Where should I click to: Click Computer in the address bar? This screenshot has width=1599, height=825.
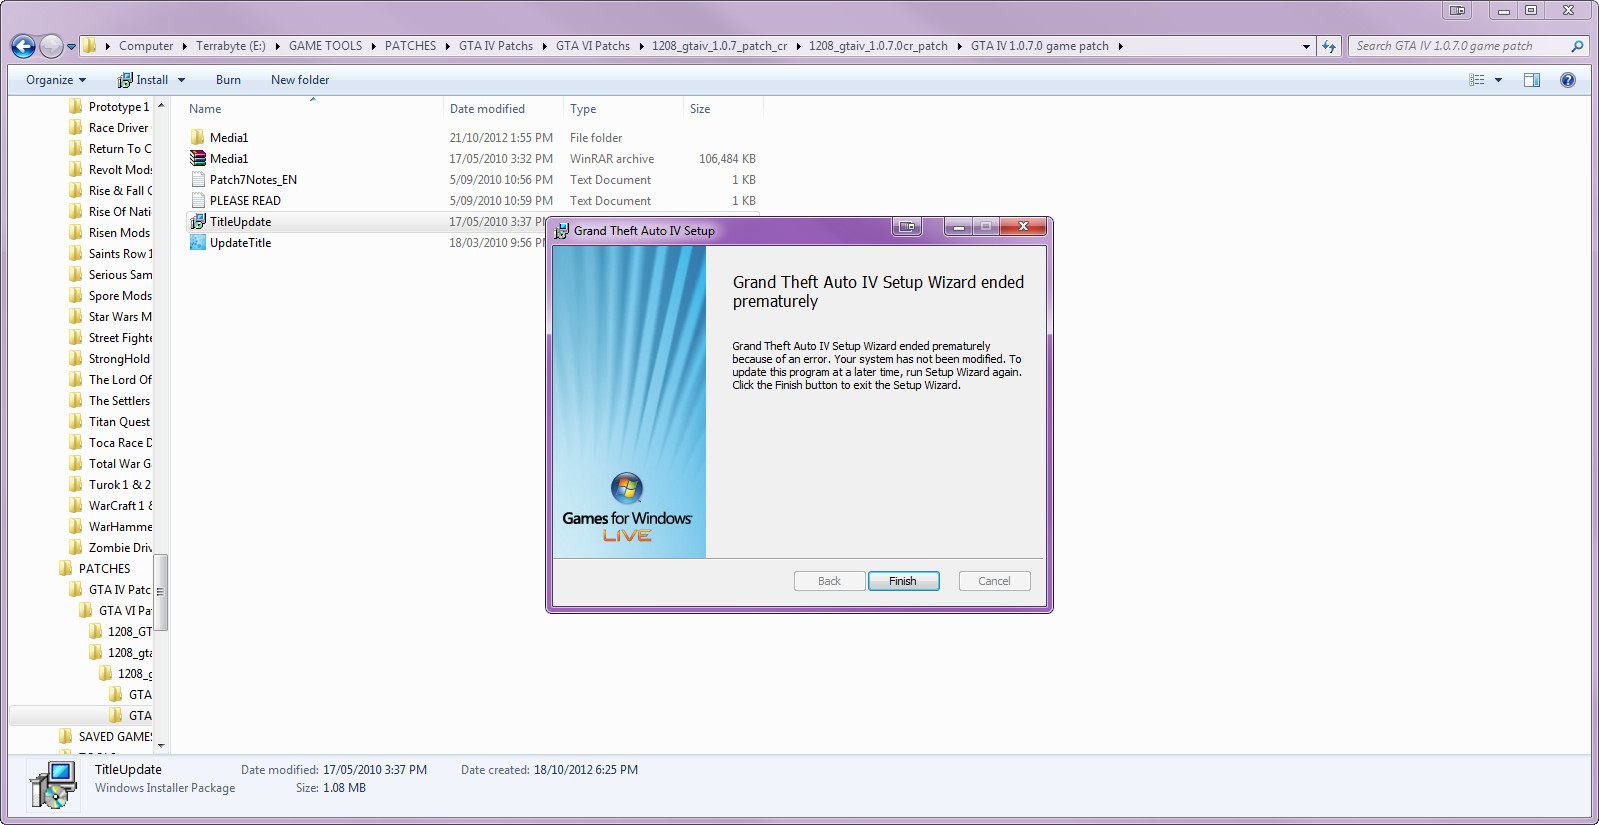click(146, 46)
